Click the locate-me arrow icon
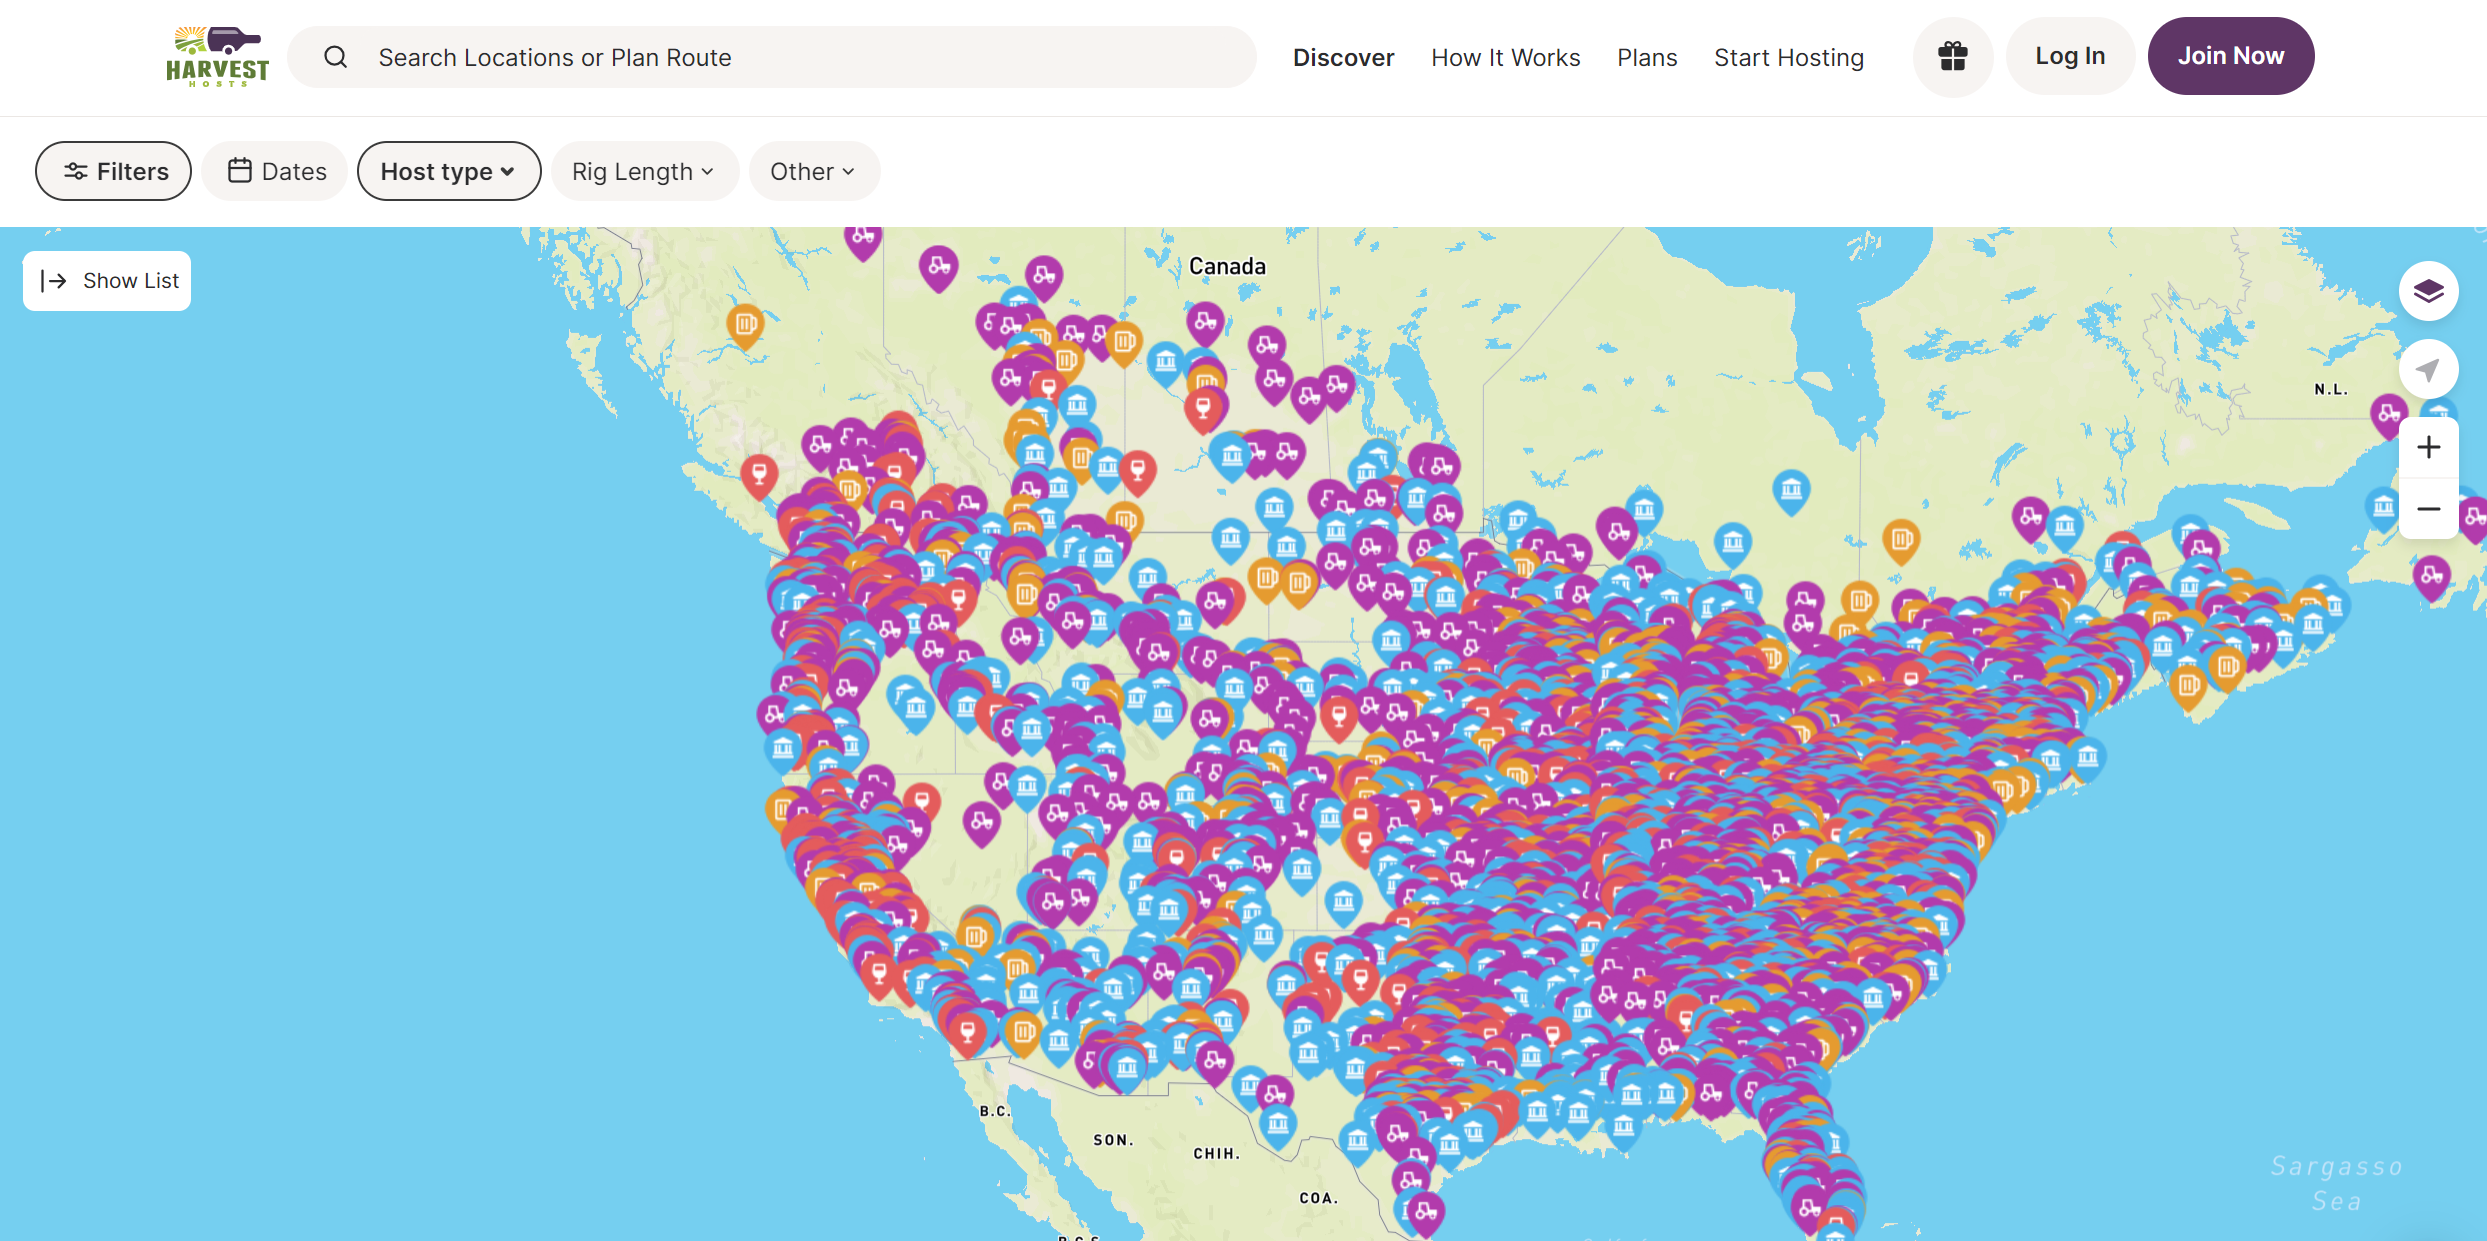This screenshot has height=1241, width=2487. (x=2428, y=370)
